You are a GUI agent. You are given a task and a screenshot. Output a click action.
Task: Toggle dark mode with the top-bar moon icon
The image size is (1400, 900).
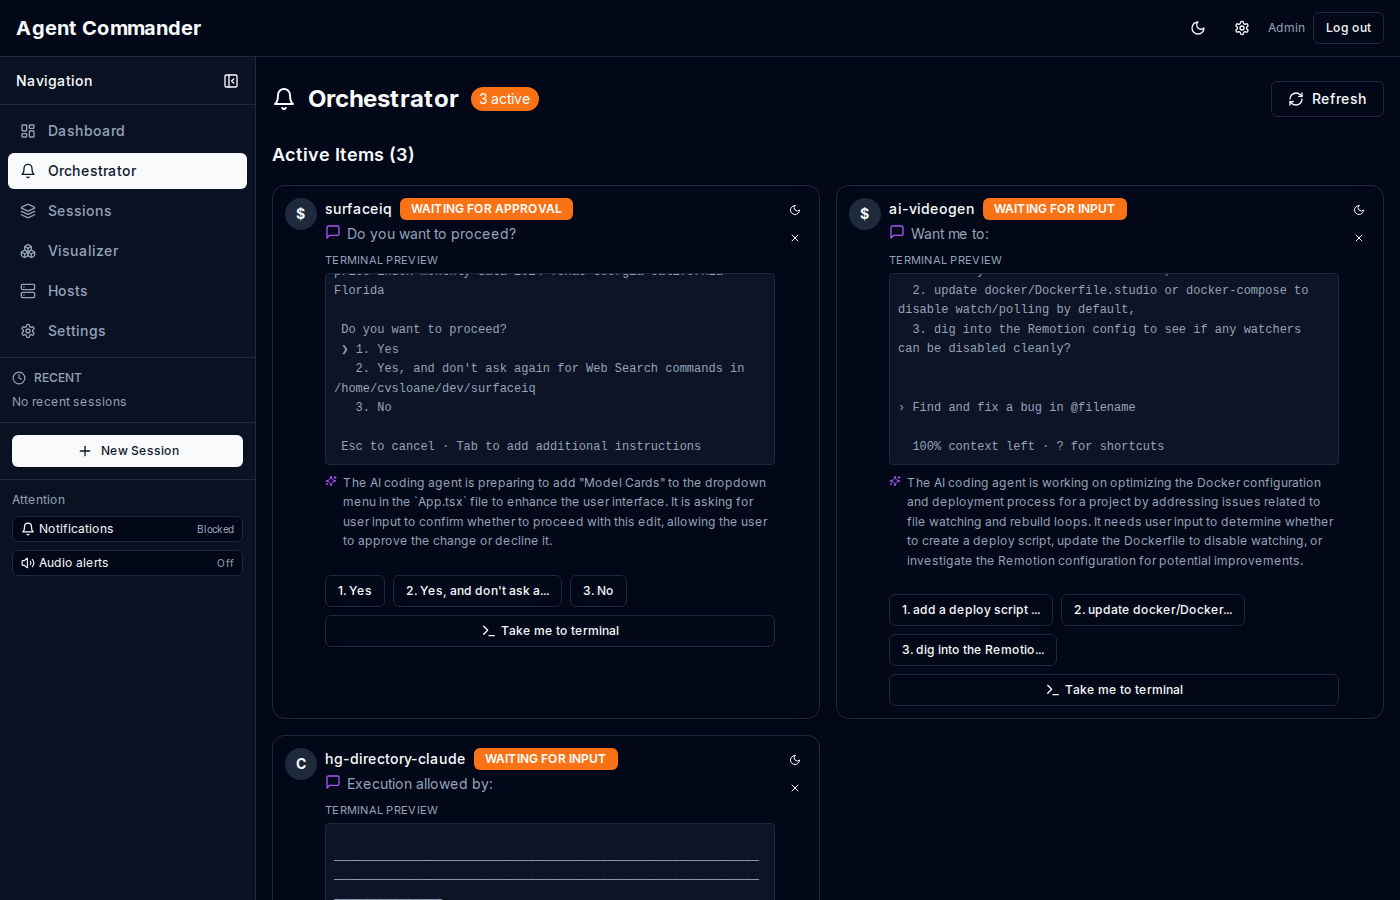click(x=1197, y=28)
